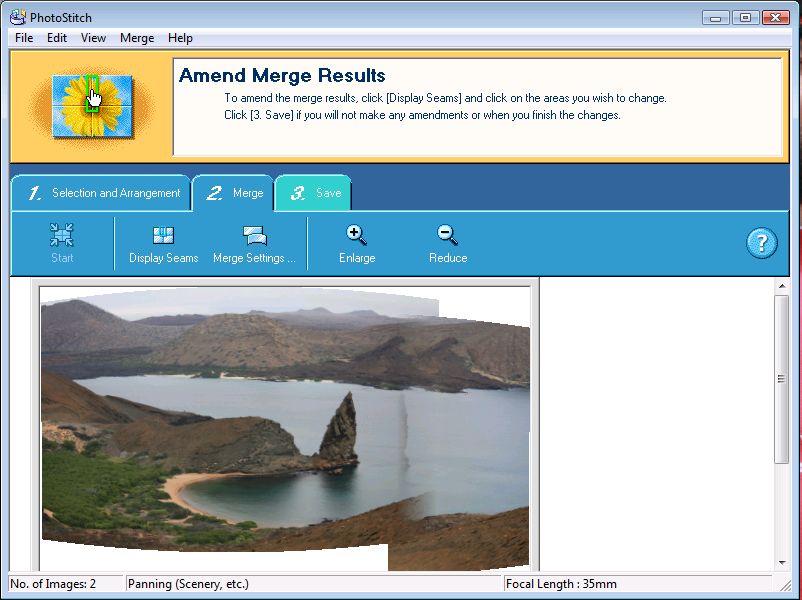Open Merge Settings
The height and width of the screenshot is (600, 802).
tap(254, 243)
